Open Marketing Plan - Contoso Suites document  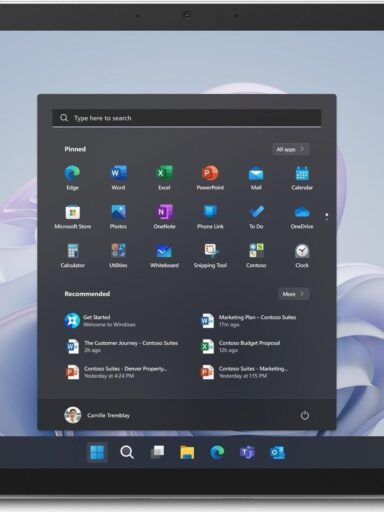tap(249, 321)
